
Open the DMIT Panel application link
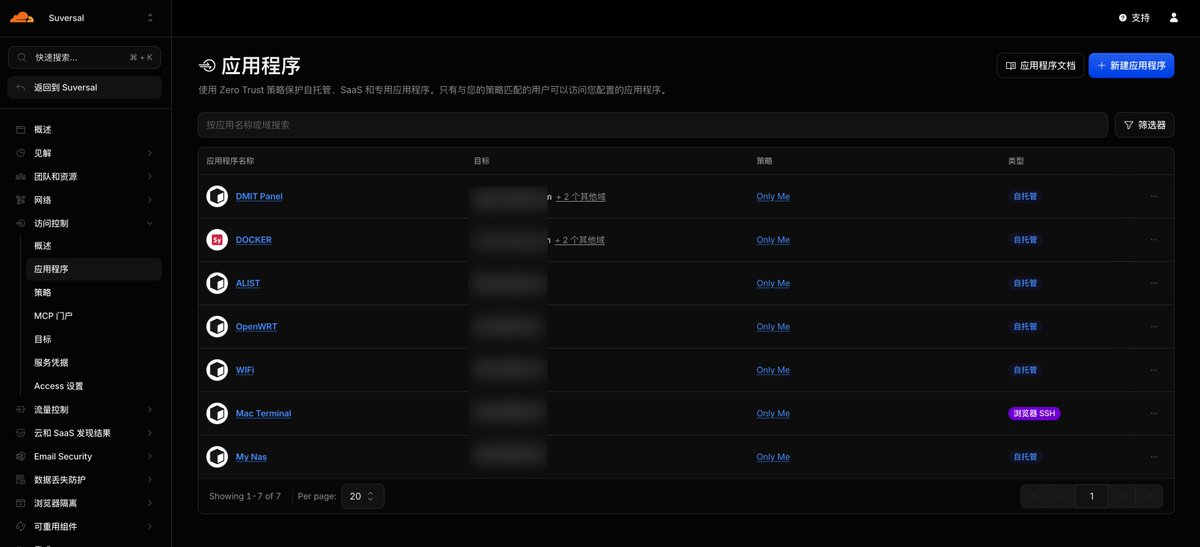pyautogui.click(x=259, y=197)
